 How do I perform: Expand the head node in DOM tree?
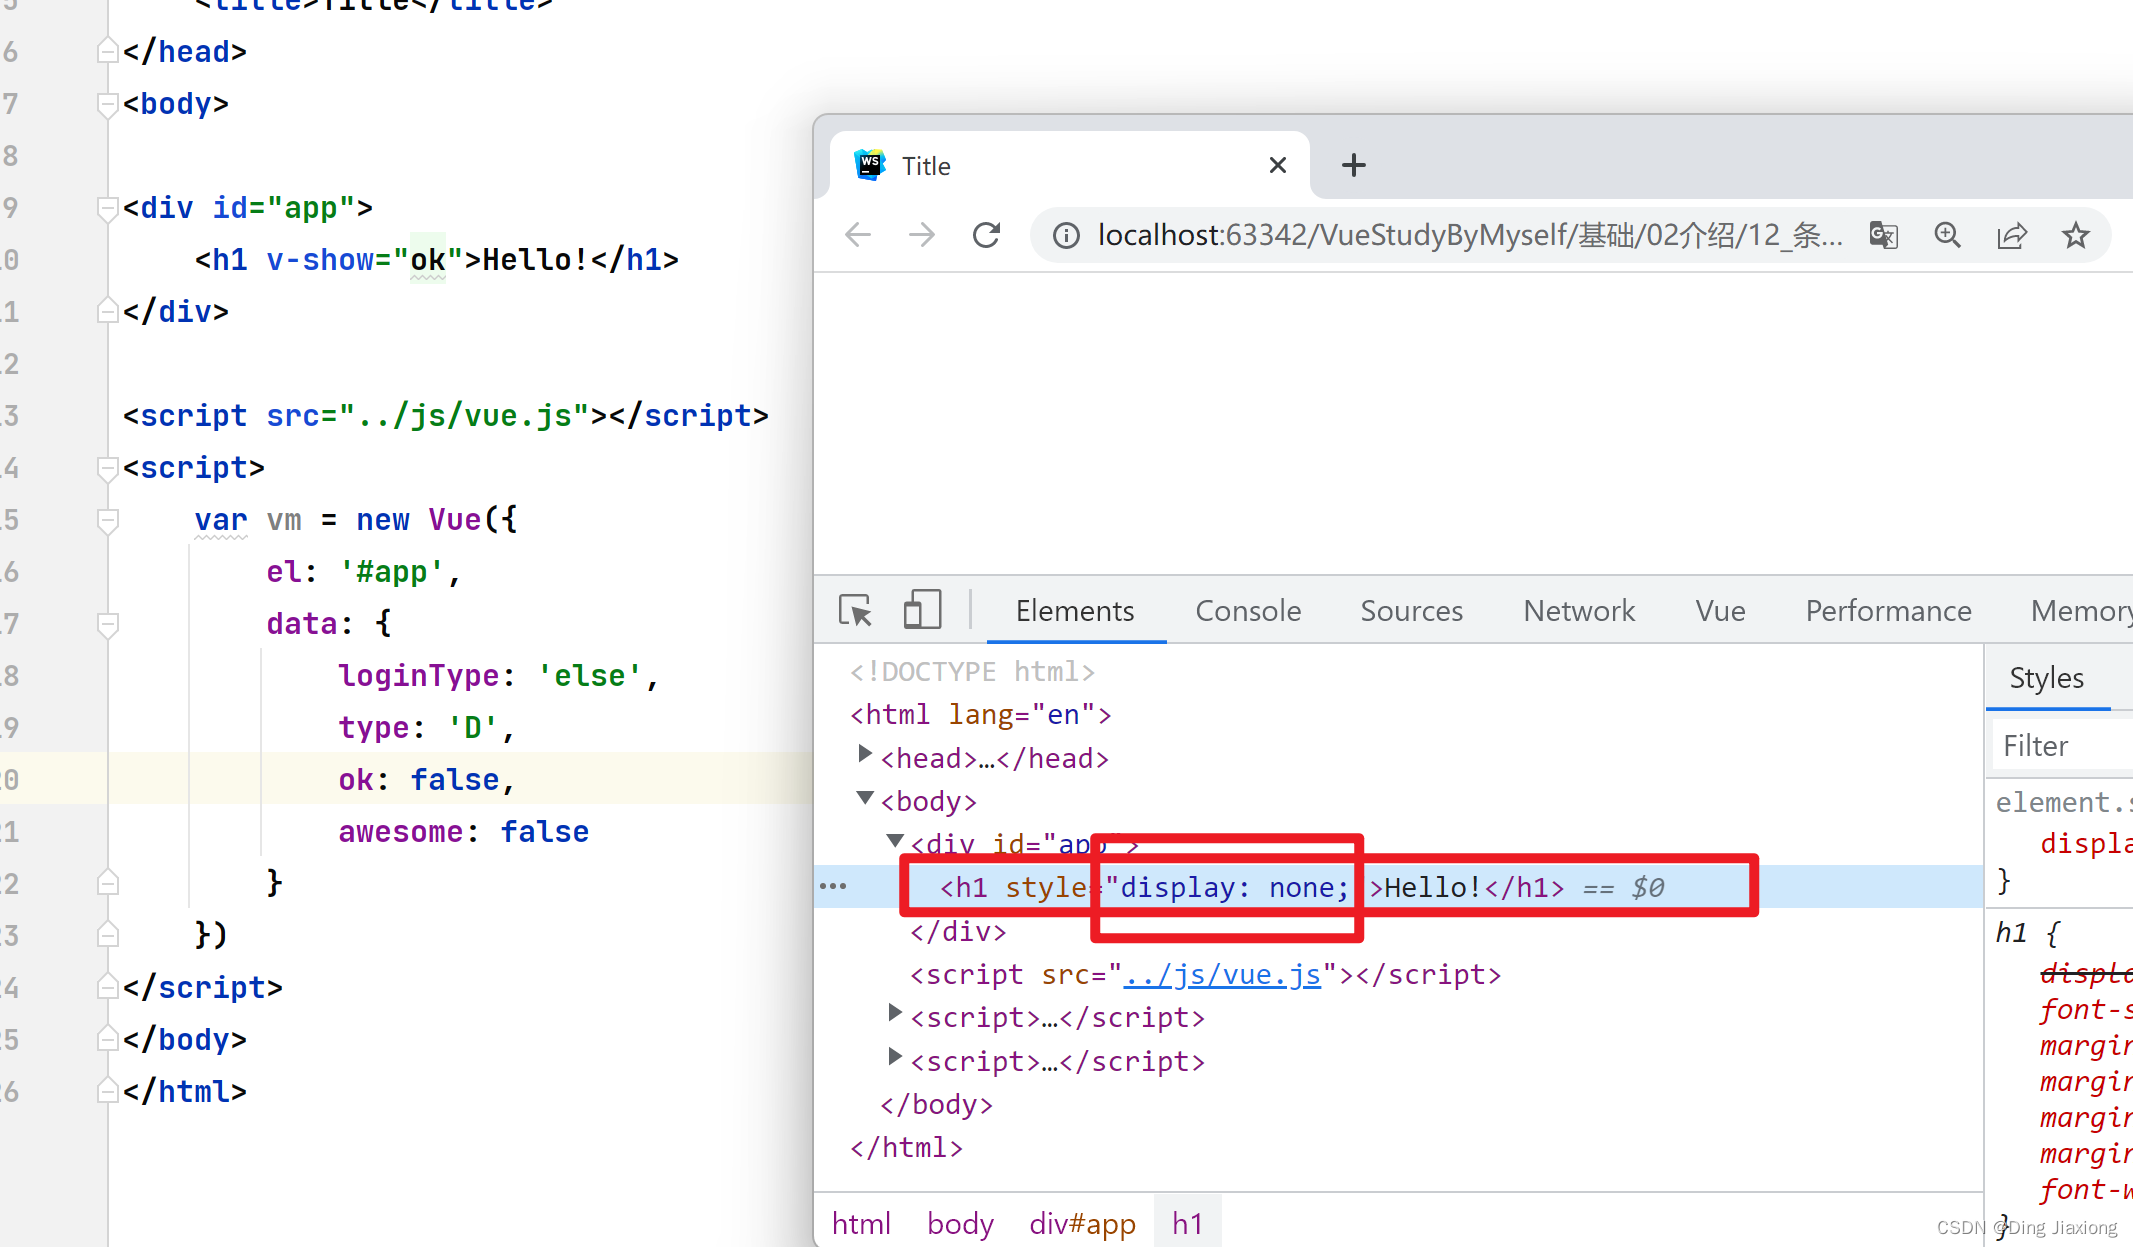pyautogui.click(x=865, y=755)
